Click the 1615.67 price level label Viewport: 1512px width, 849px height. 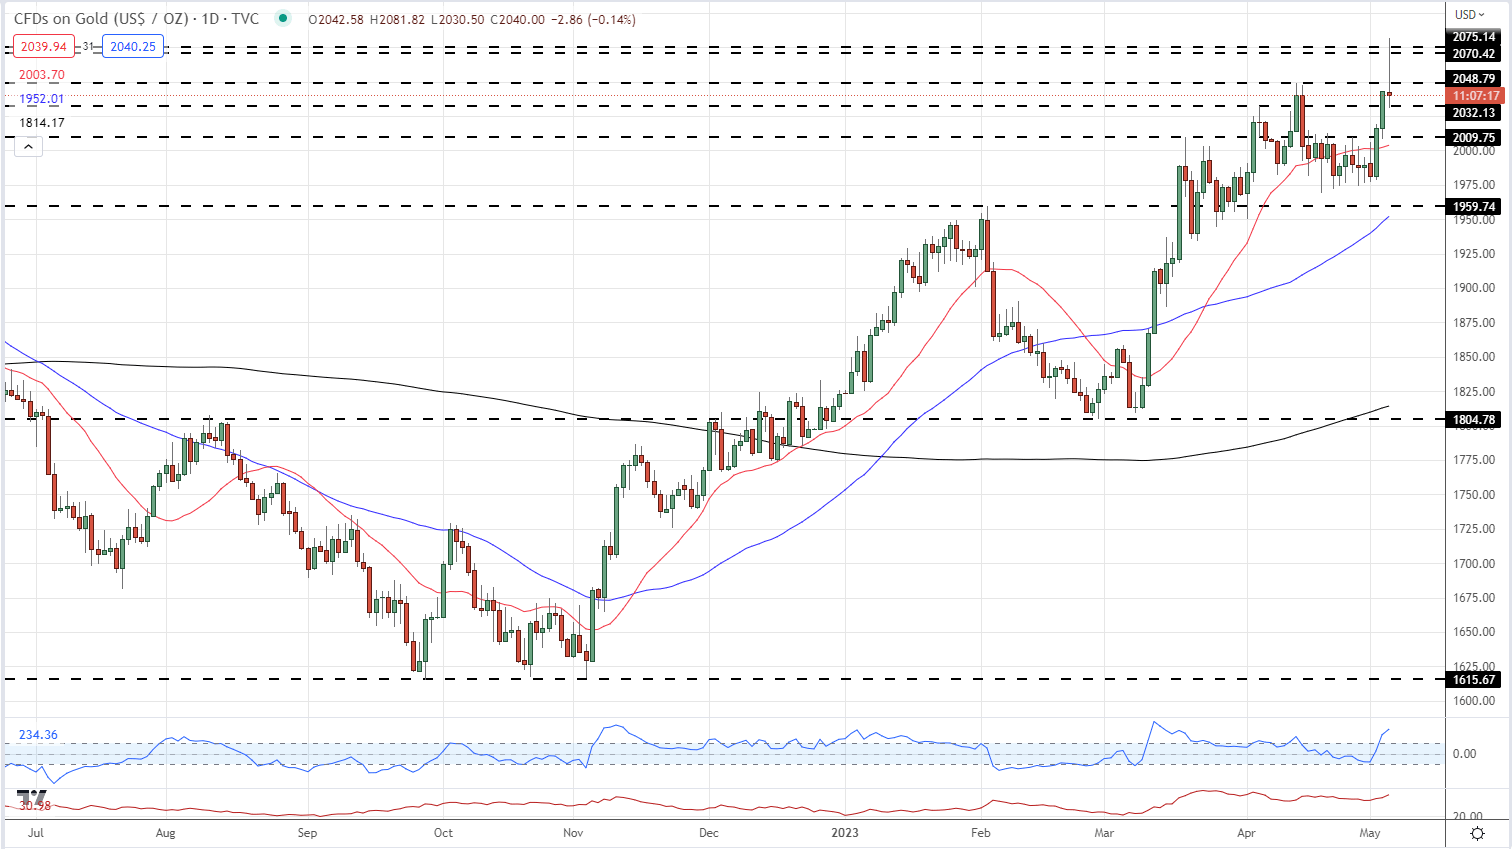coord(1474,680)
